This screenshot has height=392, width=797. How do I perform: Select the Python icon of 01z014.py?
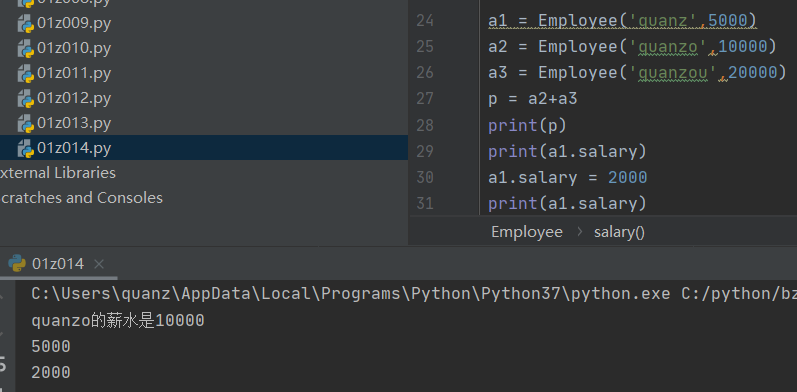pos(25,148)
